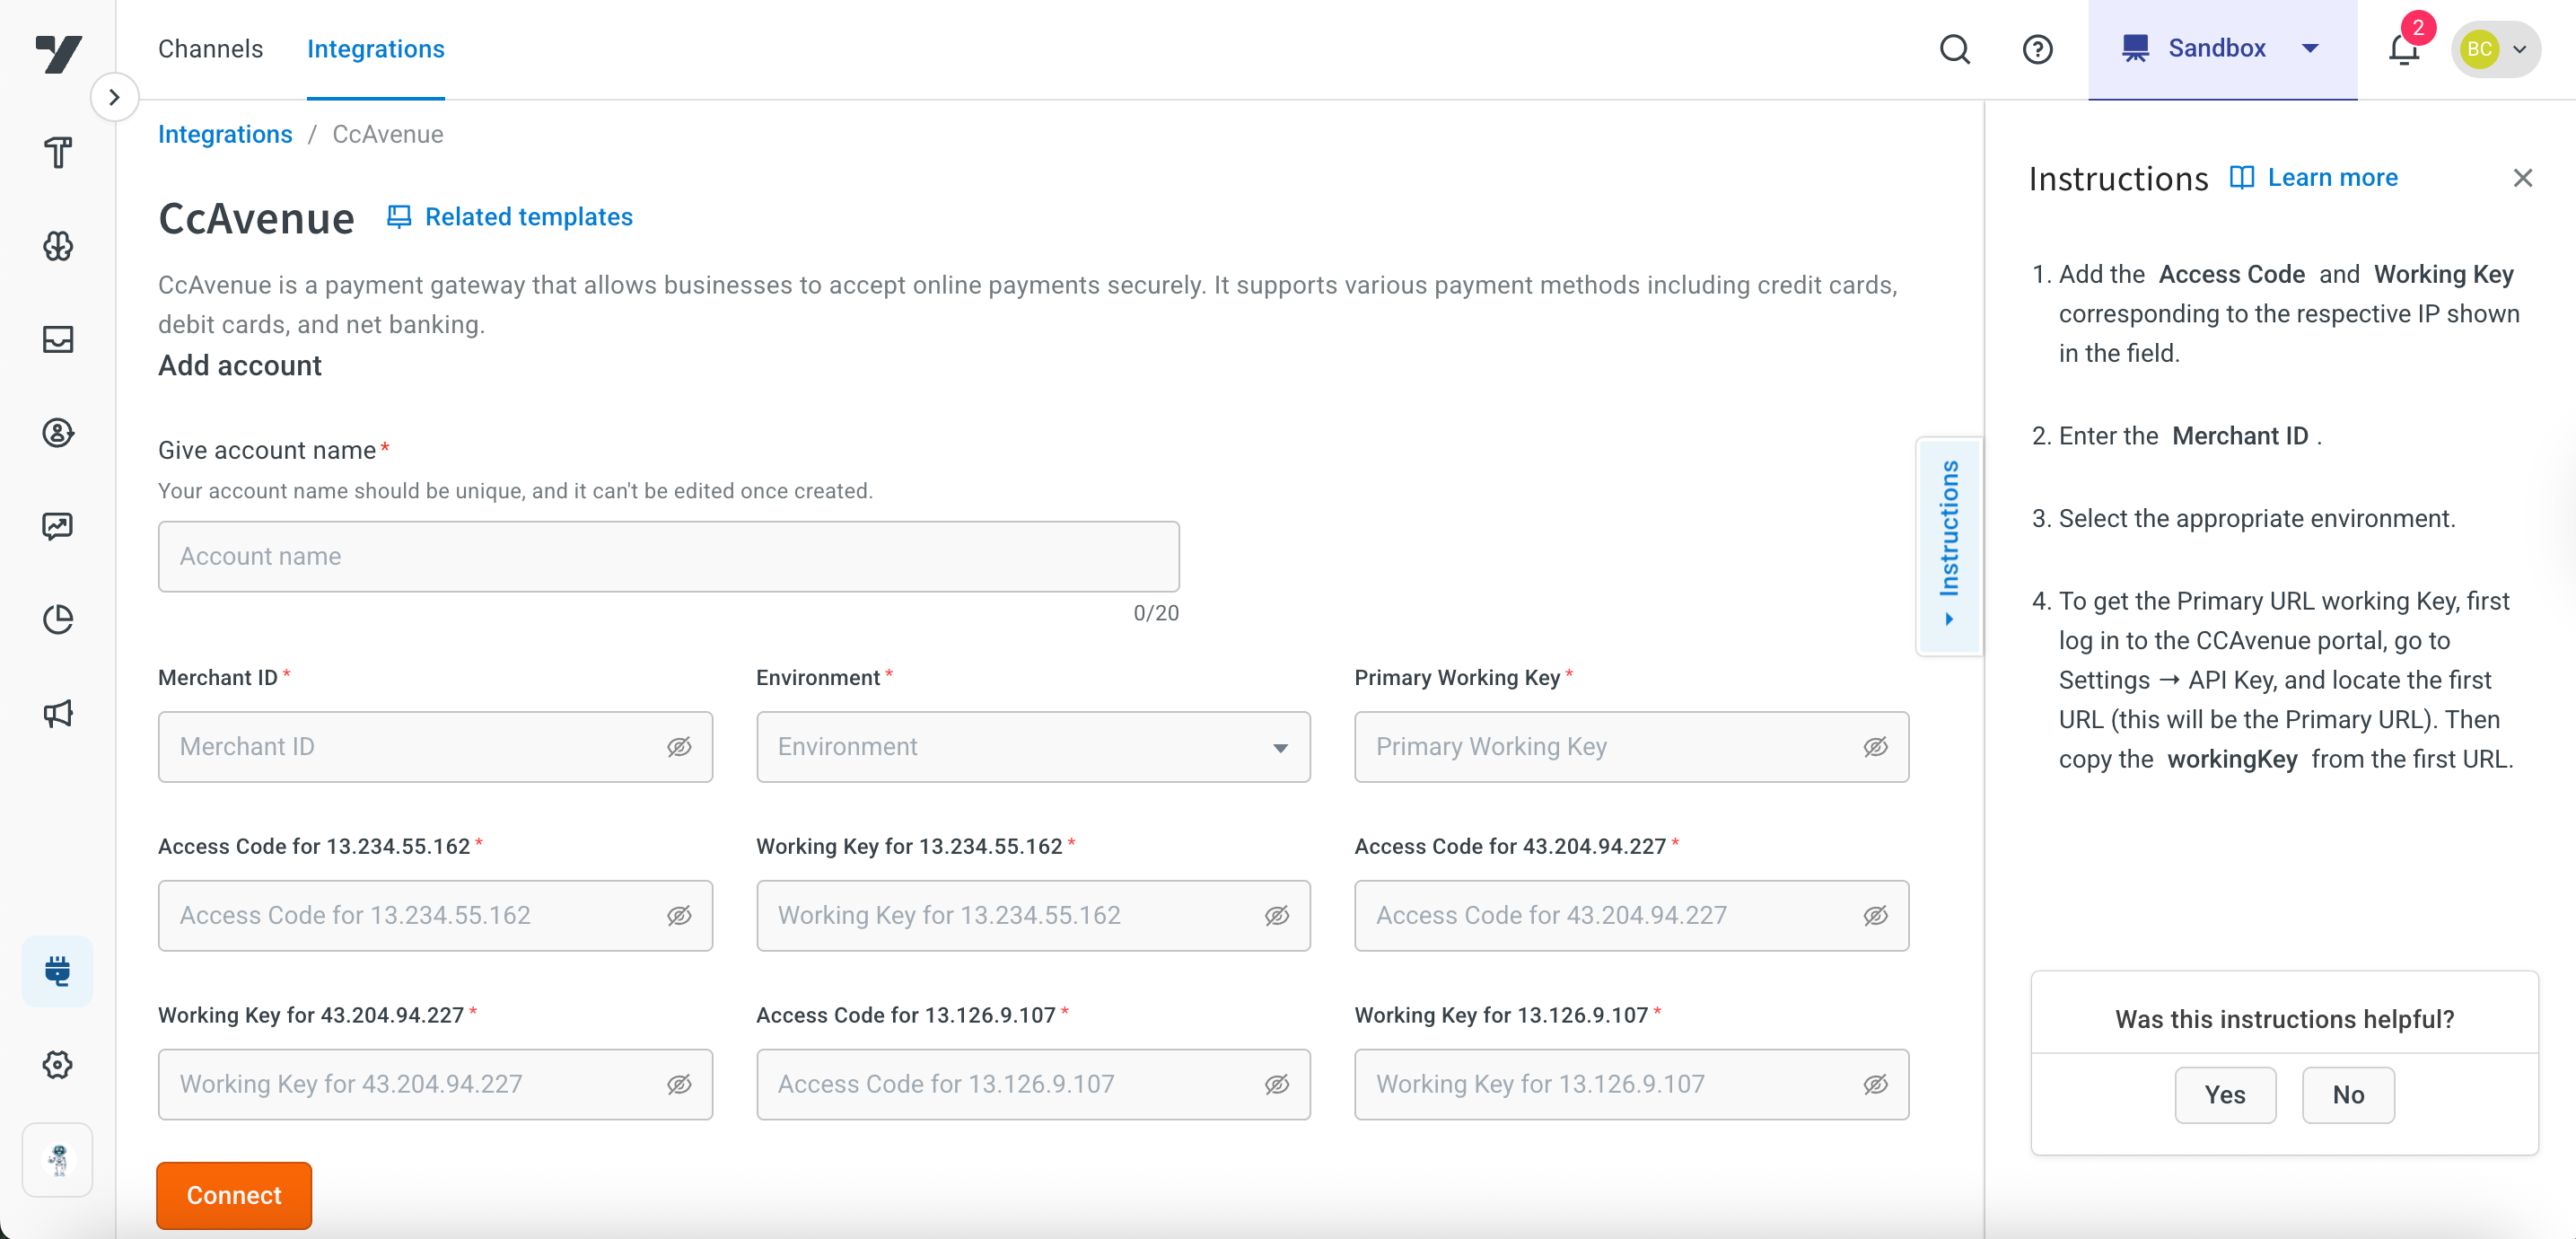Focus Access Code for 13.126.9.107 input

coord(1033,1084)
